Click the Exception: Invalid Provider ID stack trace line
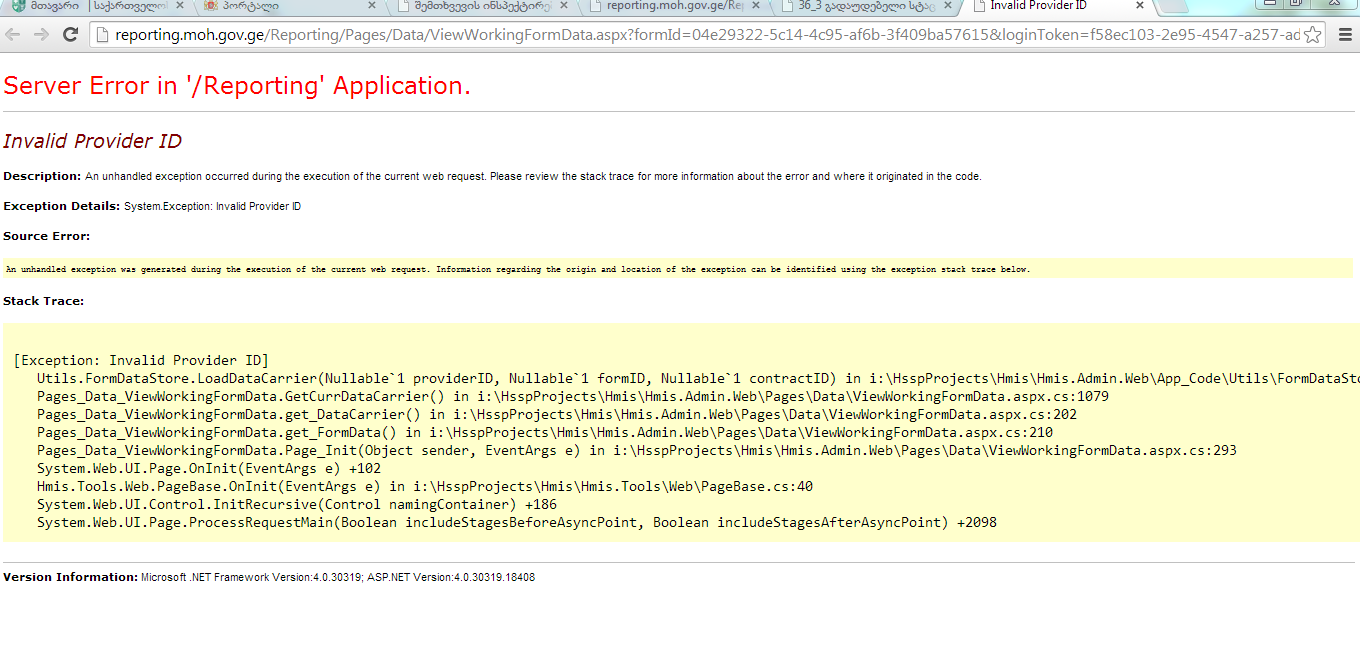This screenshot has height=670, width=1360. click(141, 361)
